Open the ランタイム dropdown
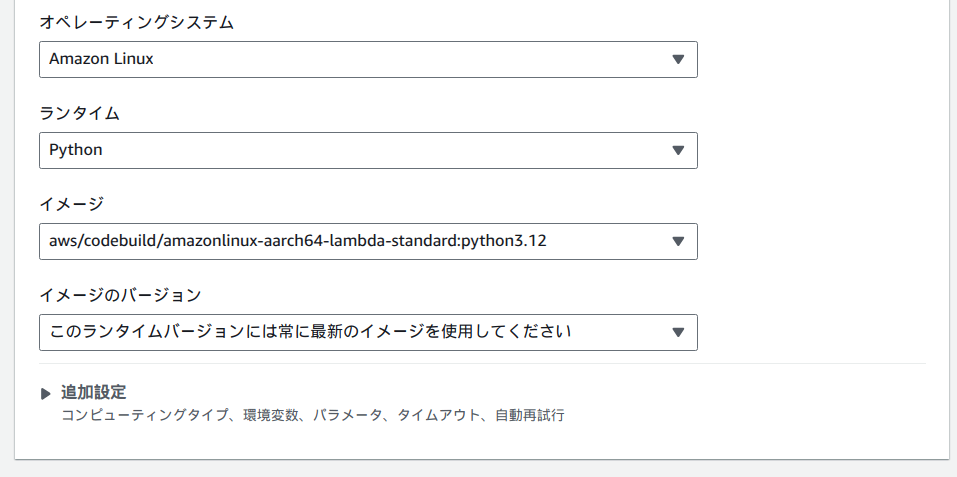Image resolution: width=957 pixels, height=477 pixels. (x=368, y=150)
